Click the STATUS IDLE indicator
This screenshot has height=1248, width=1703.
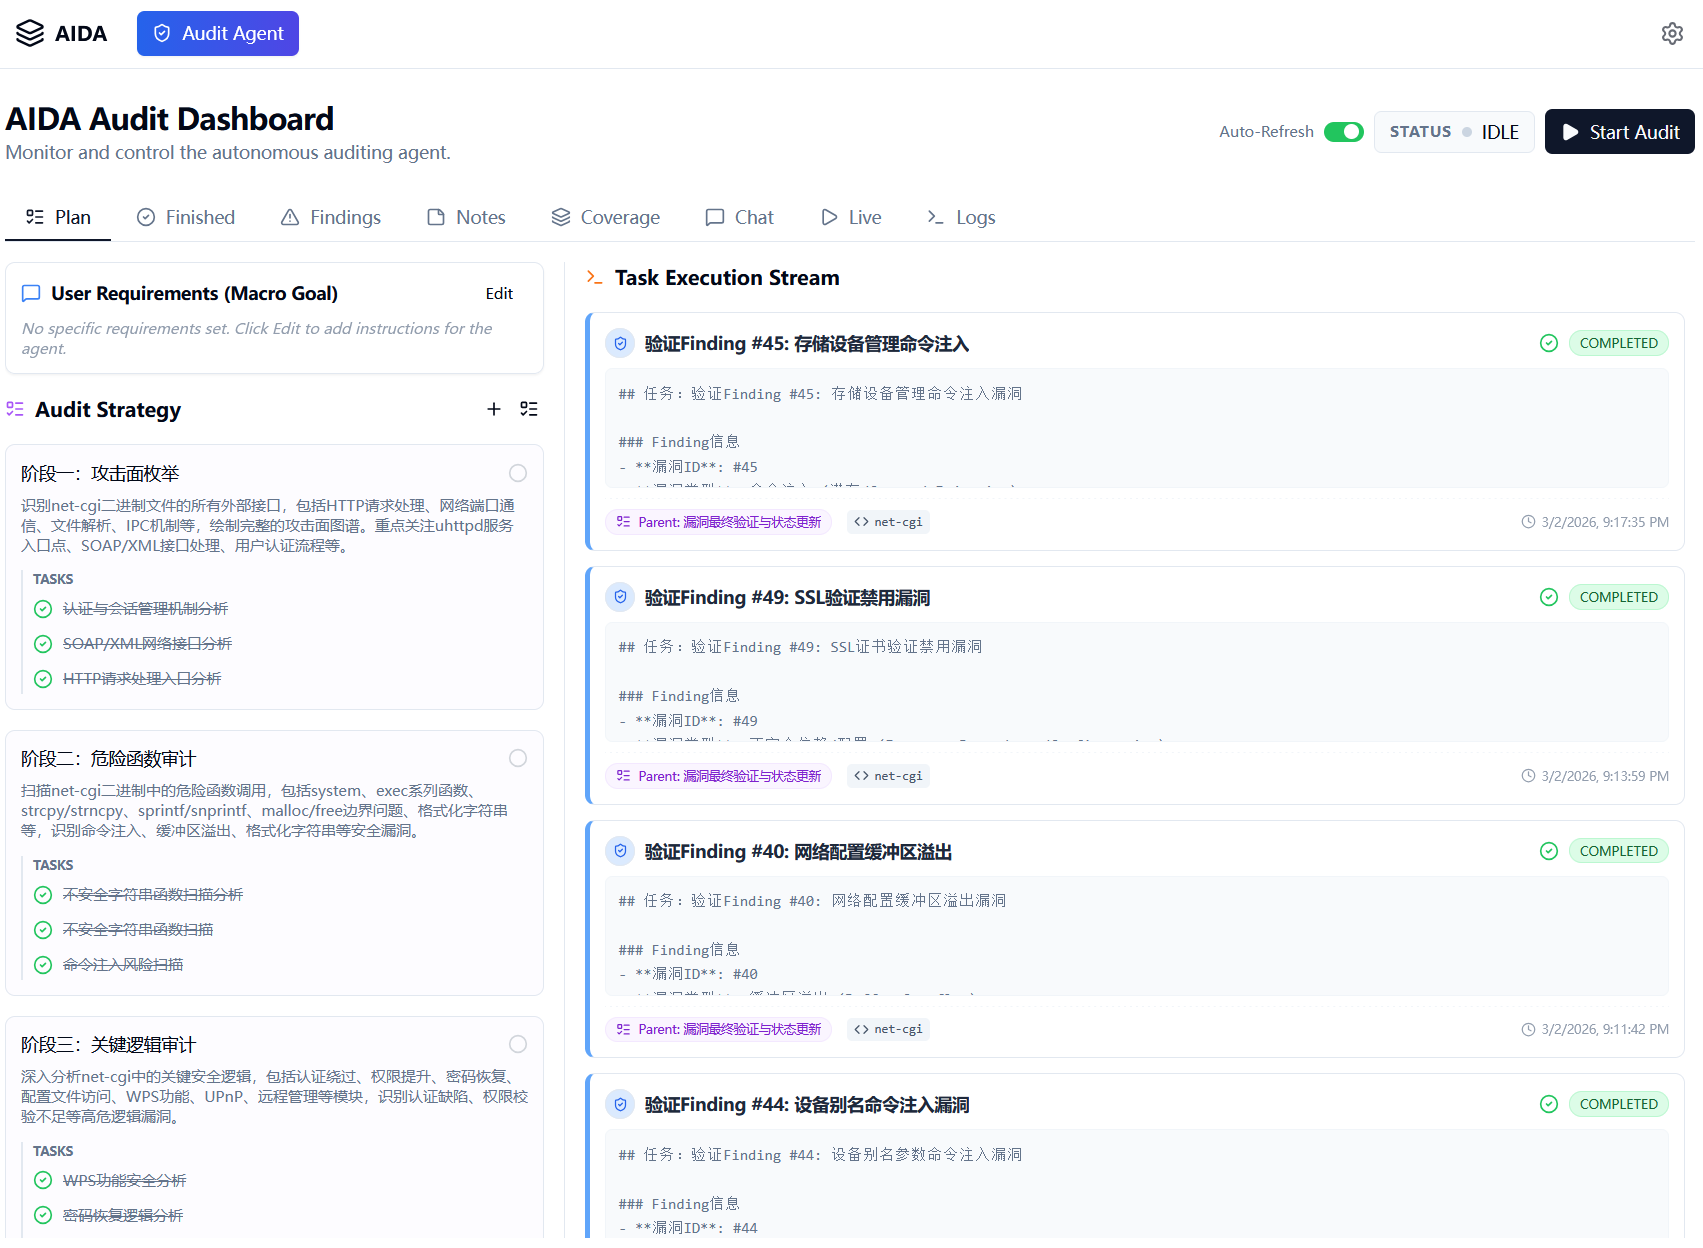click(1454, 132)
